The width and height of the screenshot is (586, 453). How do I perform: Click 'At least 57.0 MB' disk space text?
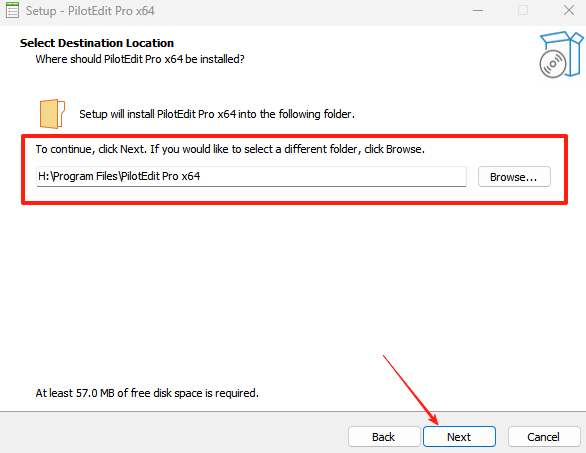(147, 393)
